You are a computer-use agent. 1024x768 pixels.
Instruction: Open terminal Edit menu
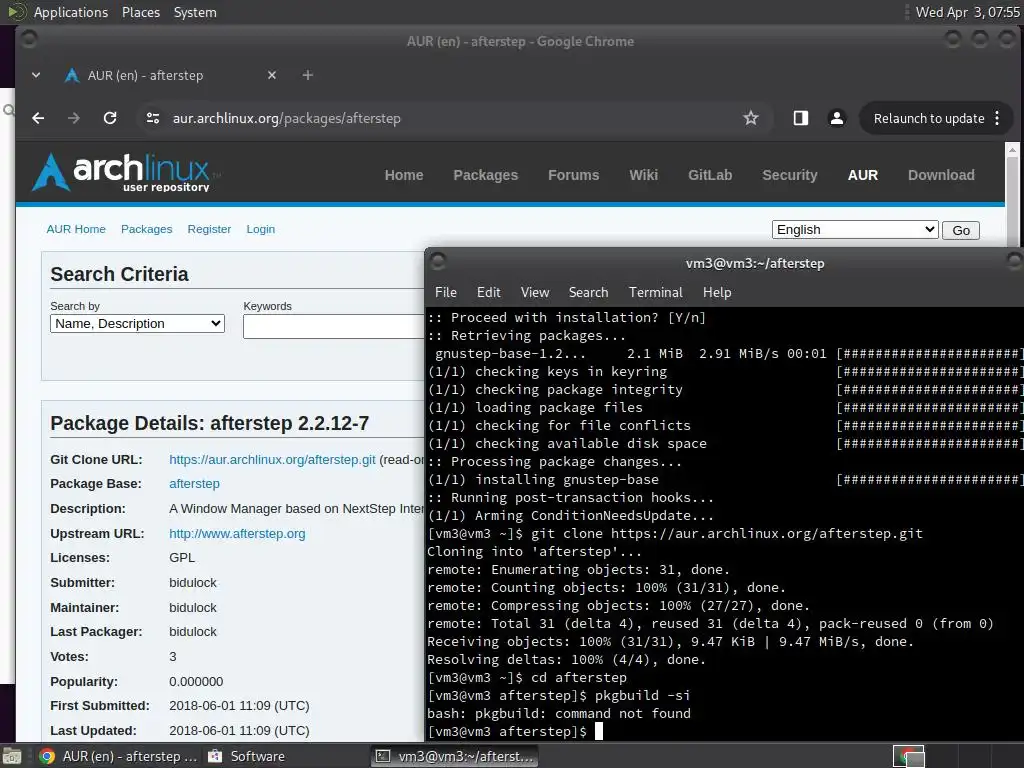tap(488, 293)
